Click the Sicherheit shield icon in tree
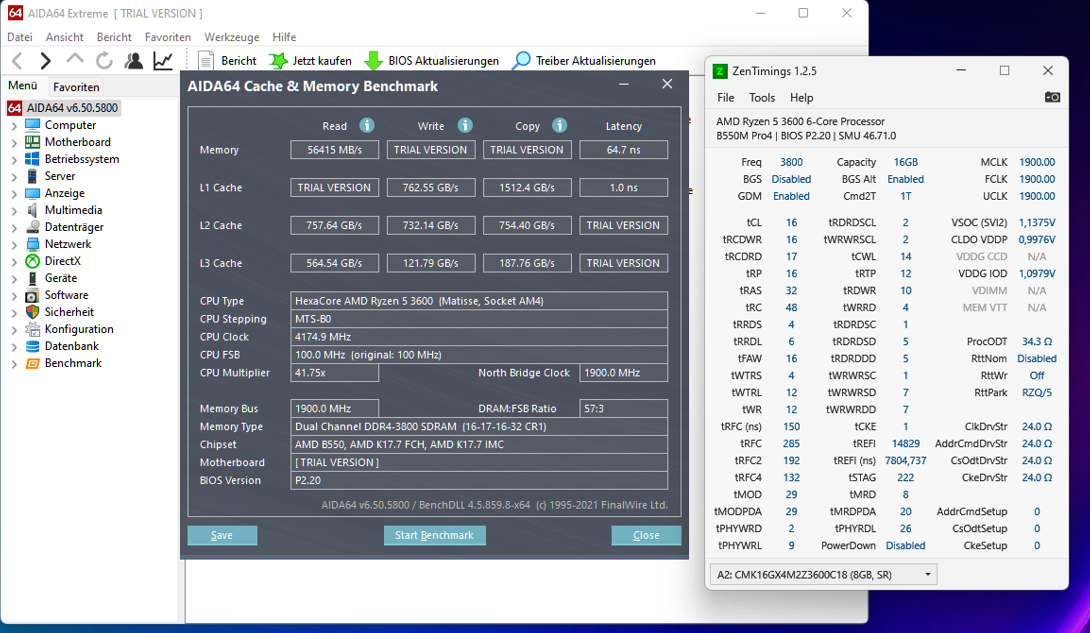The image size is (1090, 633). coord(33,312)
